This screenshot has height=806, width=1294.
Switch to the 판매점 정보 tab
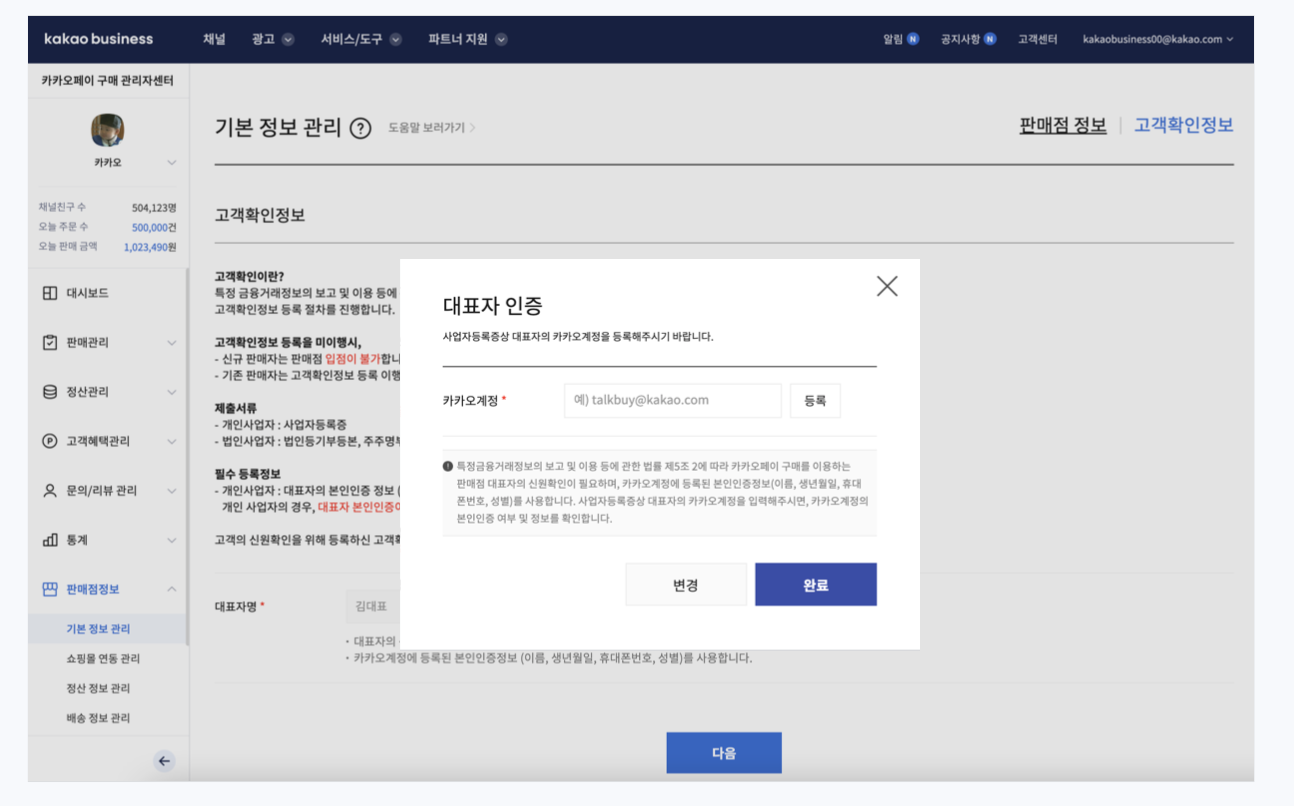point(1063,125)
